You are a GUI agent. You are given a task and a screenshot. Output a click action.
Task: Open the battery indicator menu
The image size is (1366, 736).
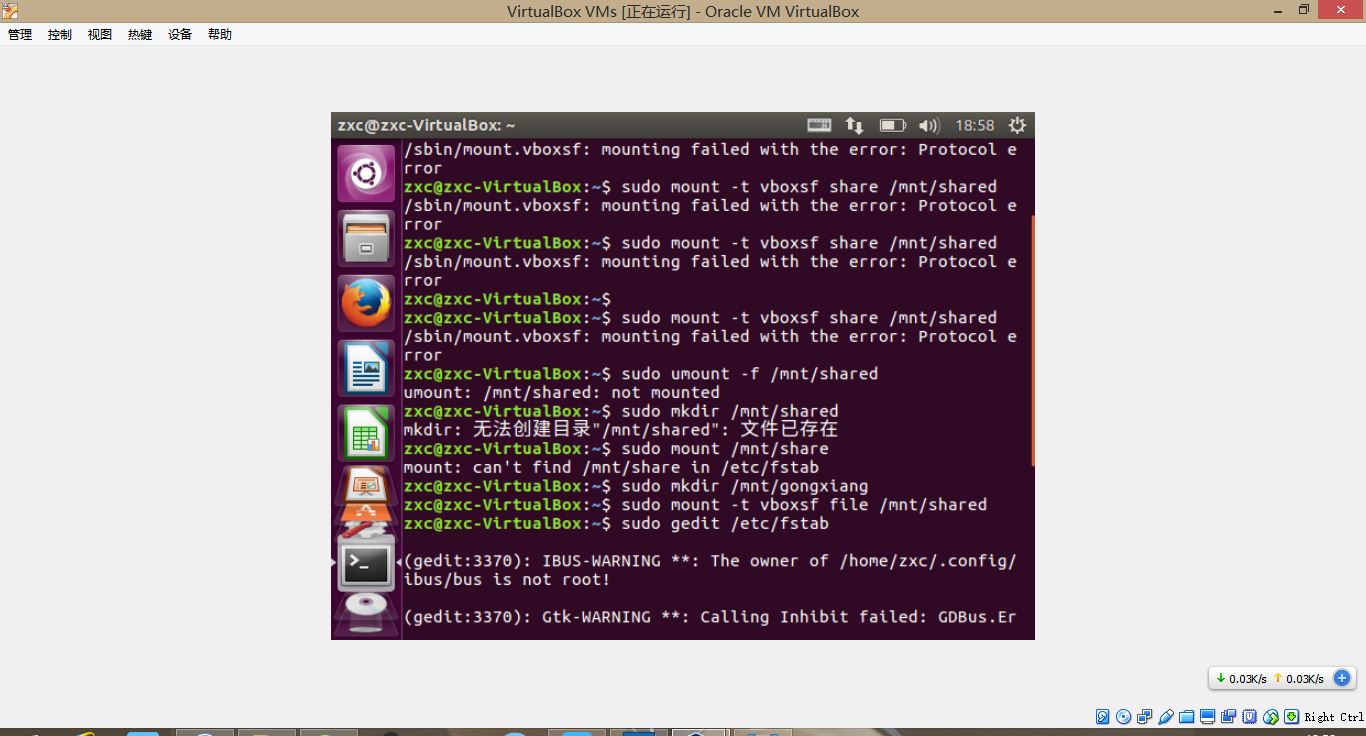point(892,125)
